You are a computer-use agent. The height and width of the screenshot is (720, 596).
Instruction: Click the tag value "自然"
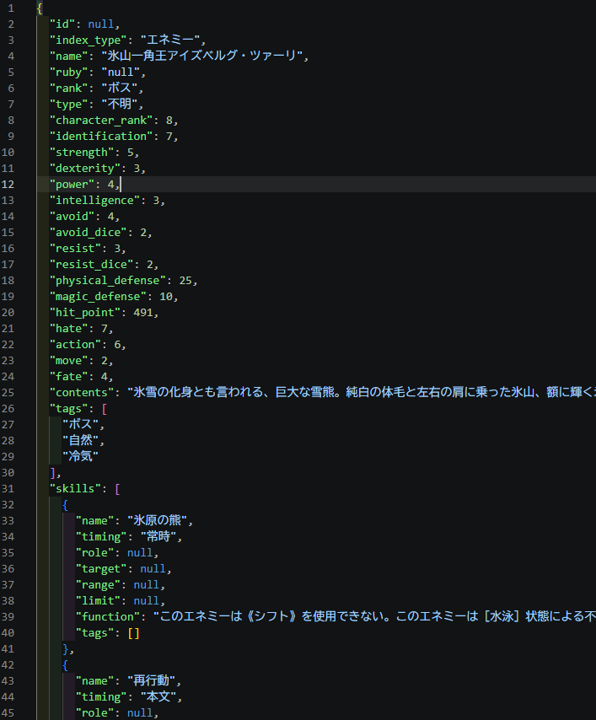(80, 441)
